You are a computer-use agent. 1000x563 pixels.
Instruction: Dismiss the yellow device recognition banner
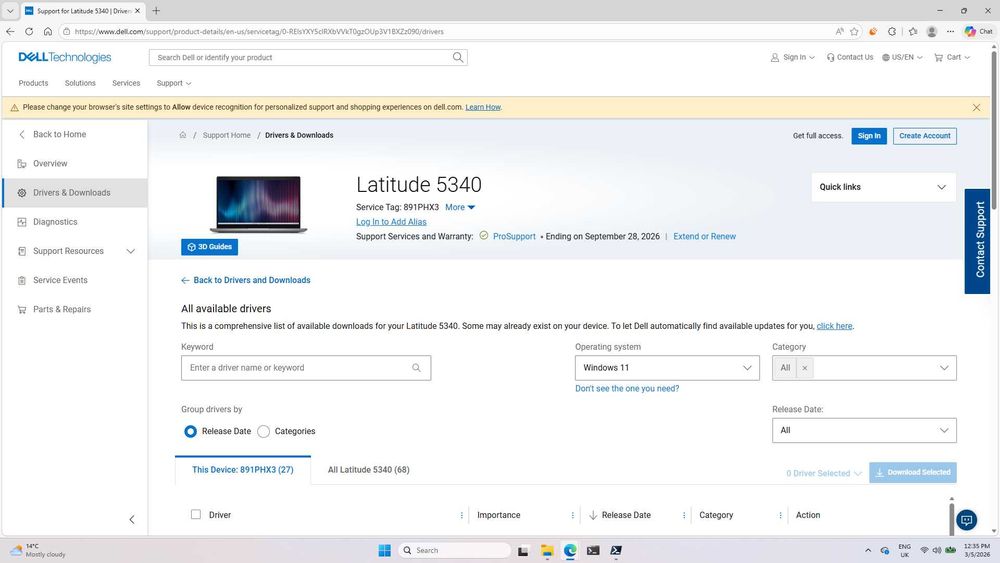[976, 108]
